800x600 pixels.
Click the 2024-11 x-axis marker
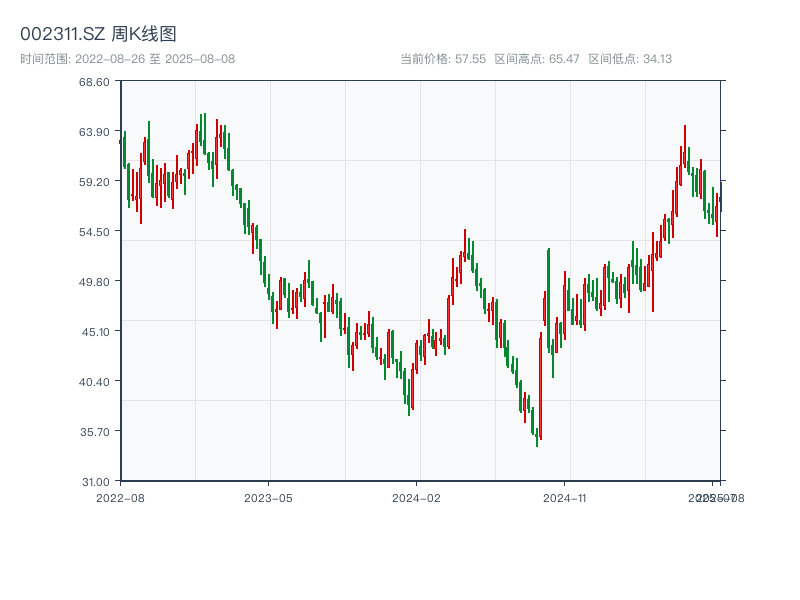pyautogui.click(x=564, y=498)
